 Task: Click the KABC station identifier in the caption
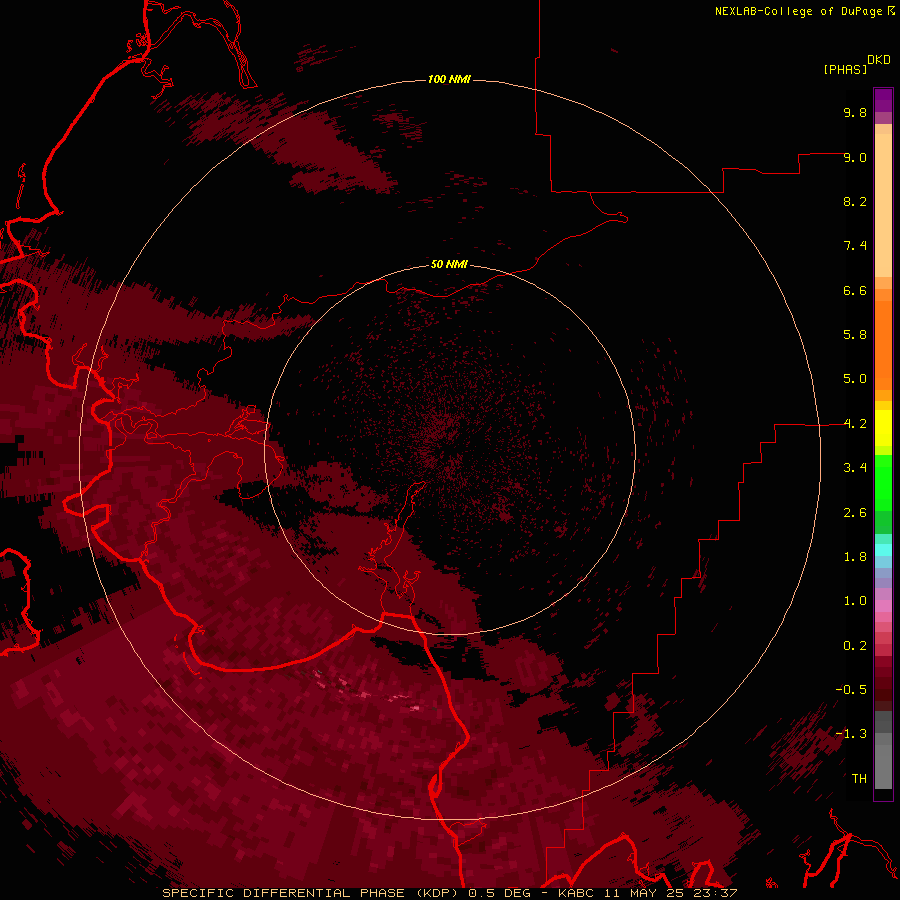[x=578, y=893]
